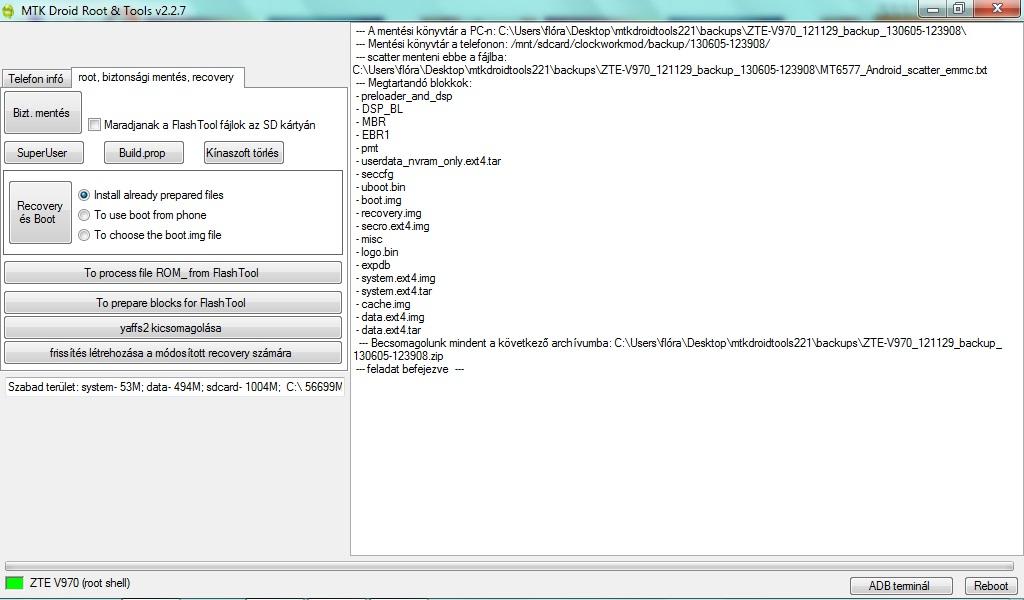Select Install already prepared files option
The height and width of the screenshot is (600, 1024).
pos(151,195)
